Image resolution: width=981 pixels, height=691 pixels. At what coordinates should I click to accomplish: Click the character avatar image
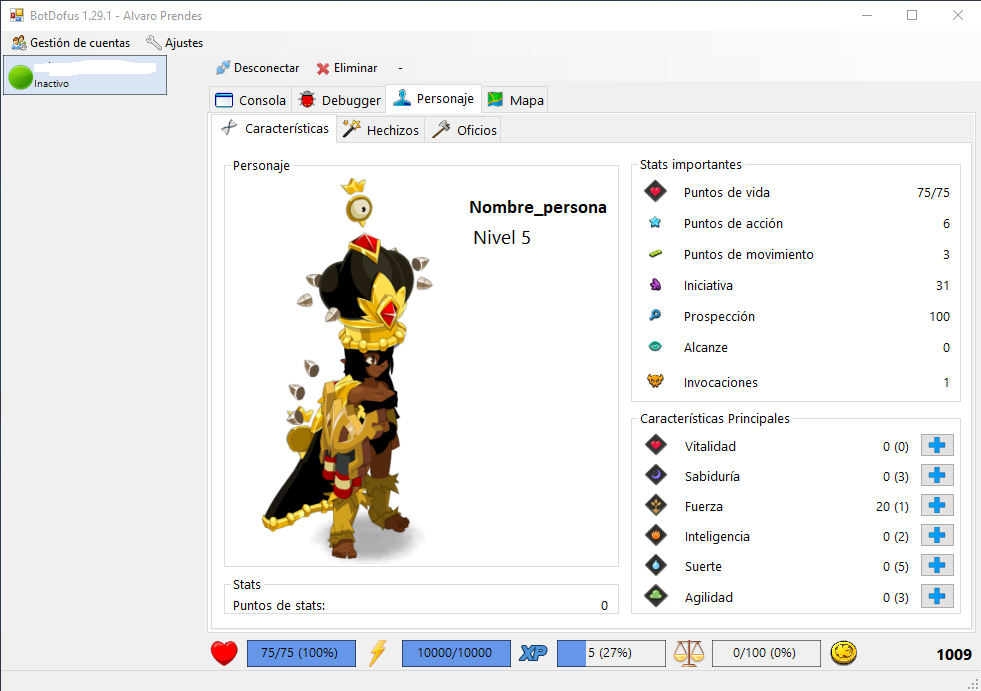coord(347,369)
